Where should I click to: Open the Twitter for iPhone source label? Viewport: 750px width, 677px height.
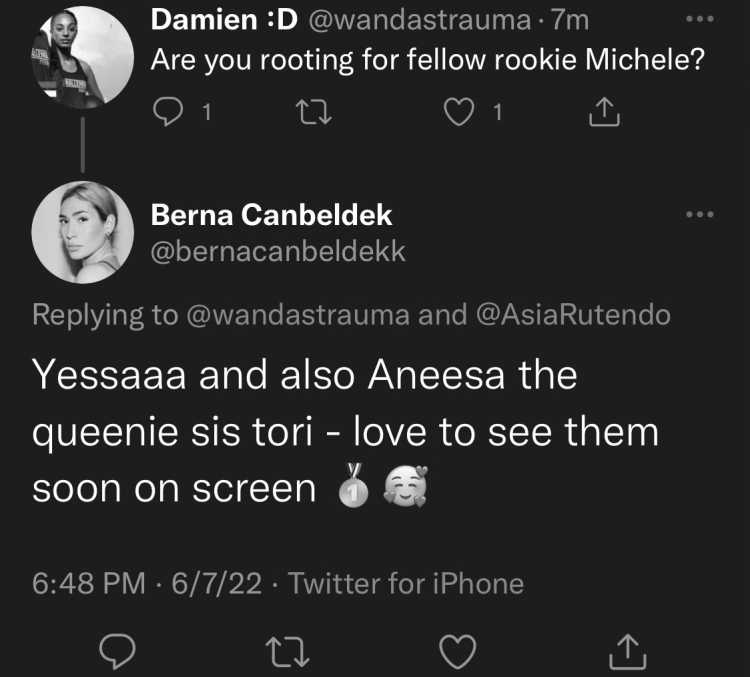406,584
